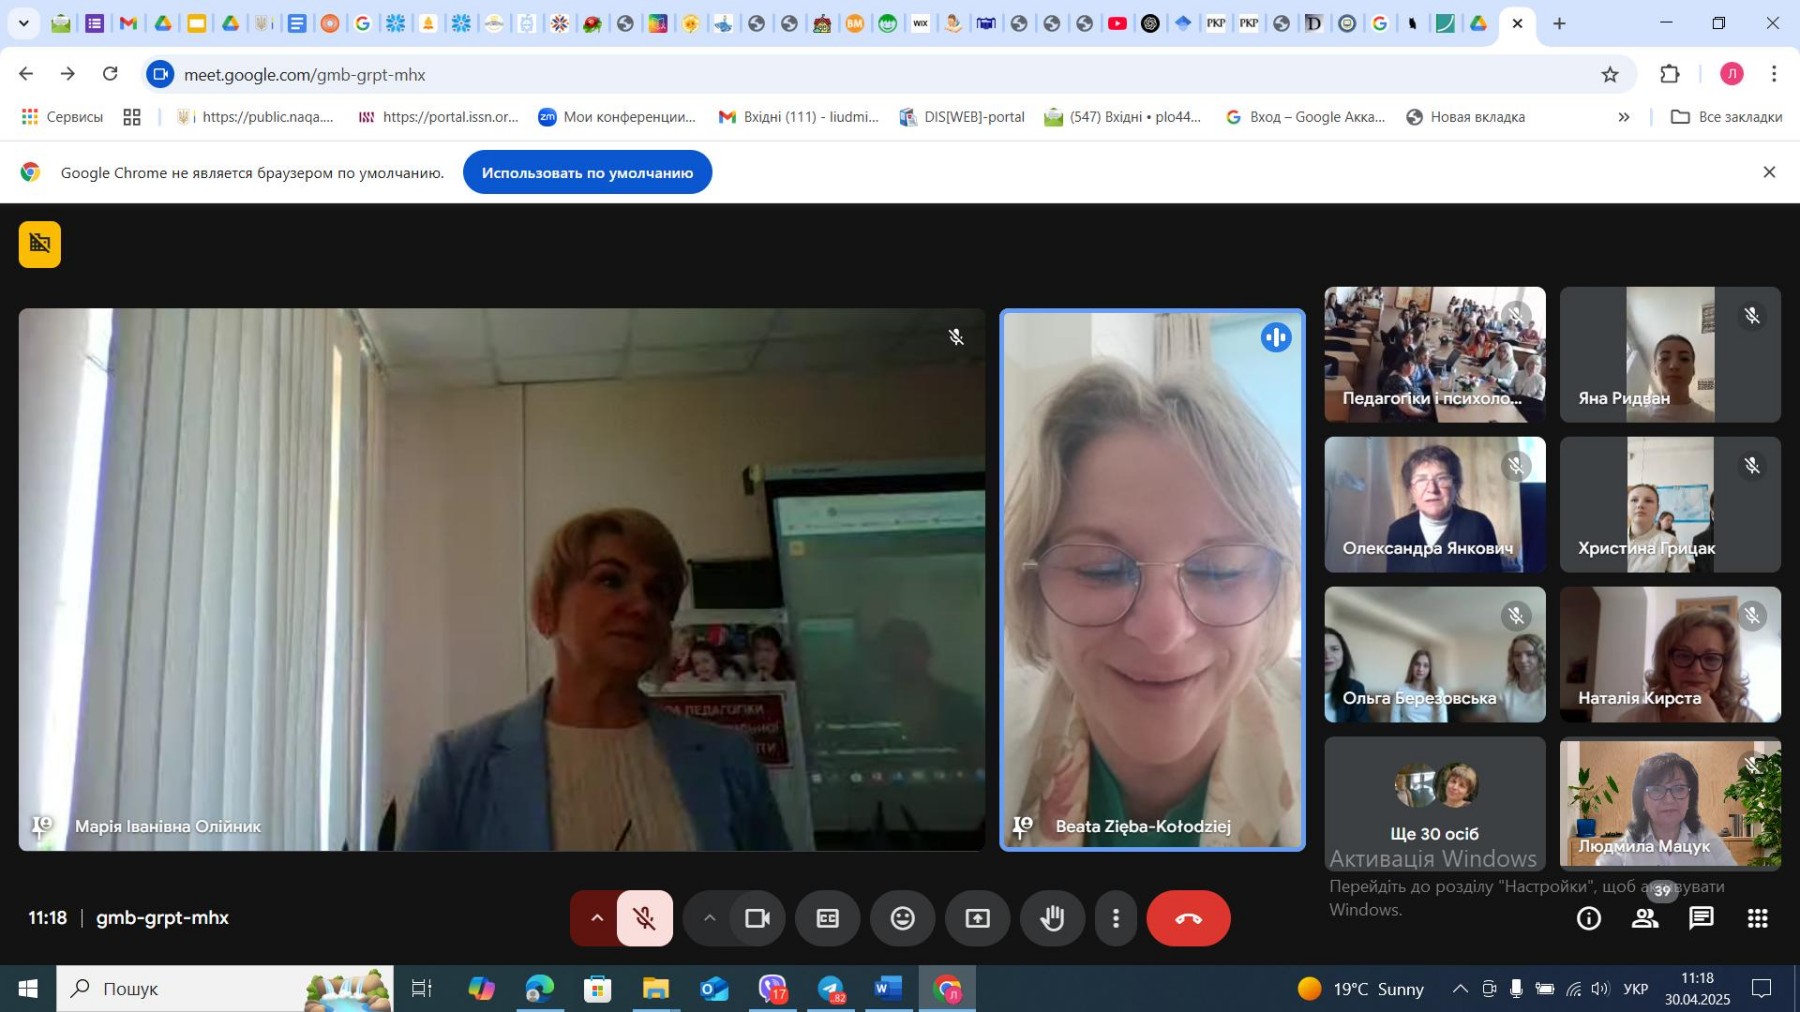
Task: Expand video settings arrow beside camera
Action: [709, 918]
